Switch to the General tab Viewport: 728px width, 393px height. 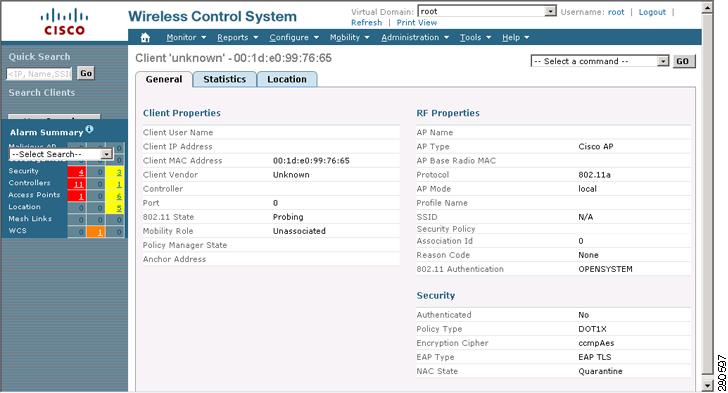click(164, 79)
